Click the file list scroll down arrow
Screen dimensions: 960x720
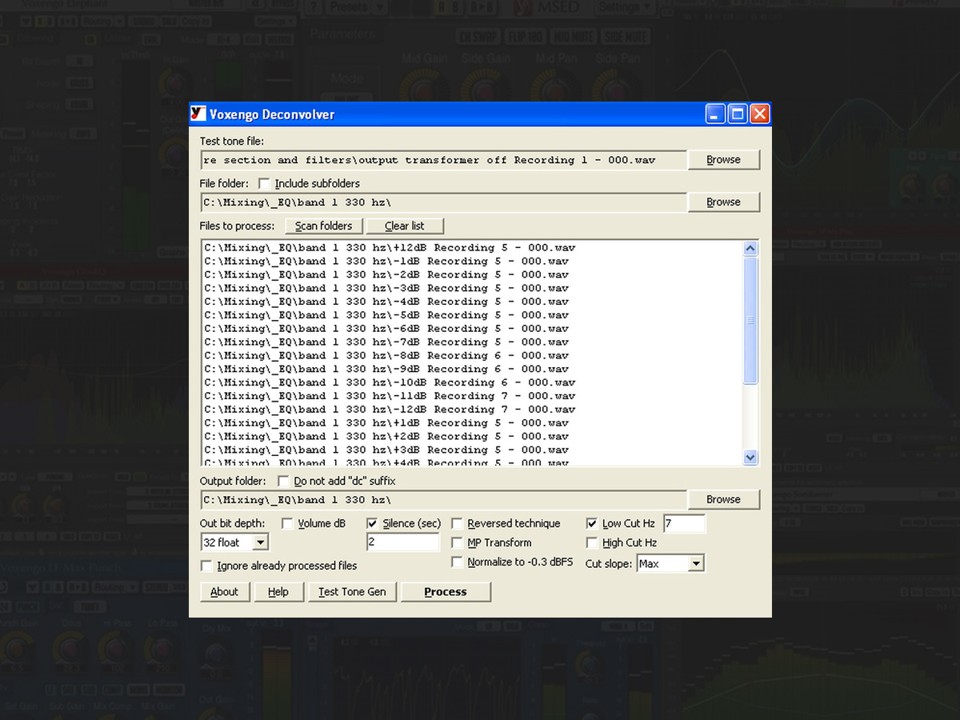(750, 457)
